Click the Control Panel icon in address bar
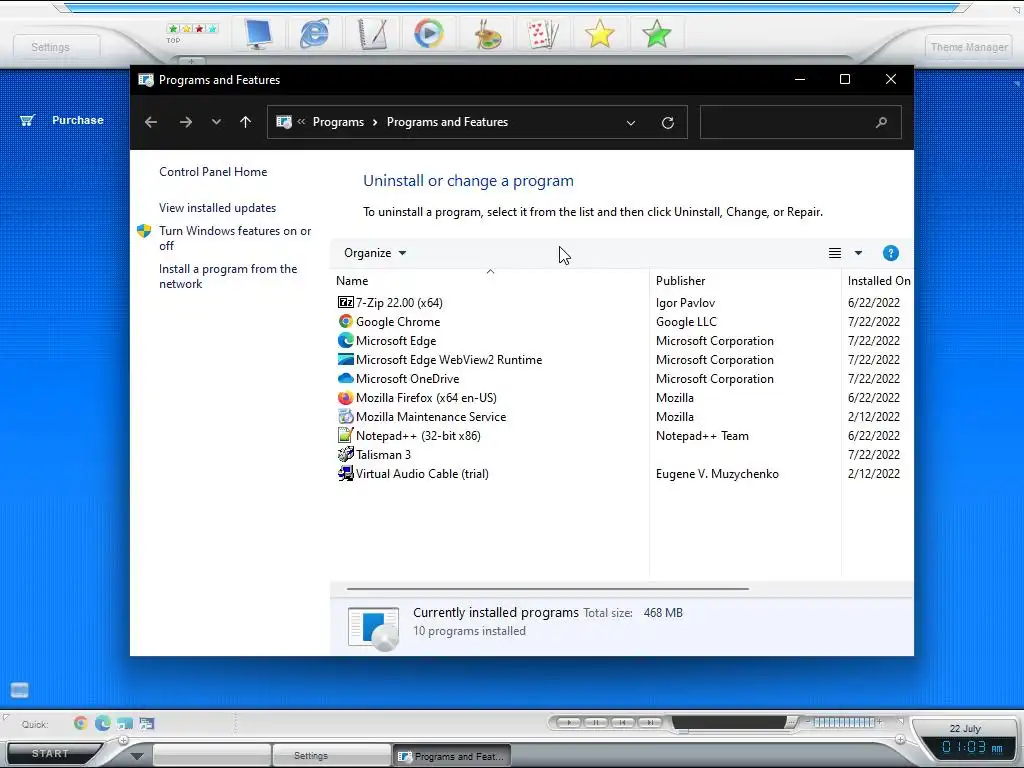This screenshot has height=768, width=1024. pyautogui.click(x=284, y=122)
